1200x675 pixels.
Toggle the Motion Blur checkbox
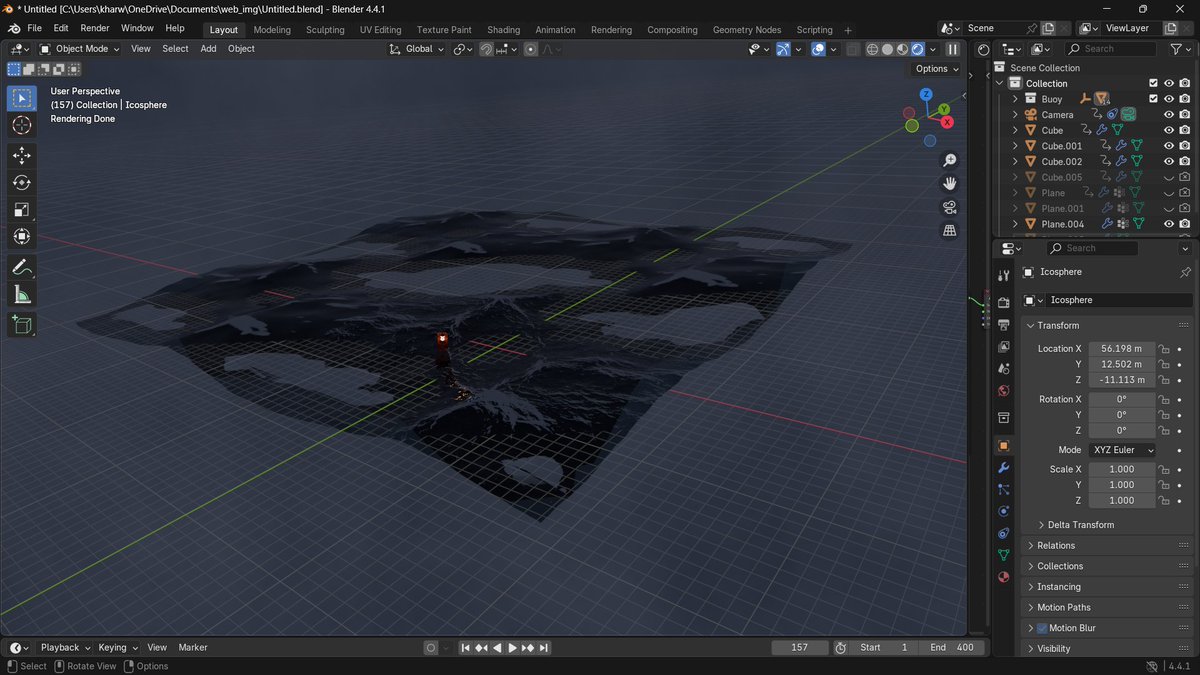(x=1041, y=628)
